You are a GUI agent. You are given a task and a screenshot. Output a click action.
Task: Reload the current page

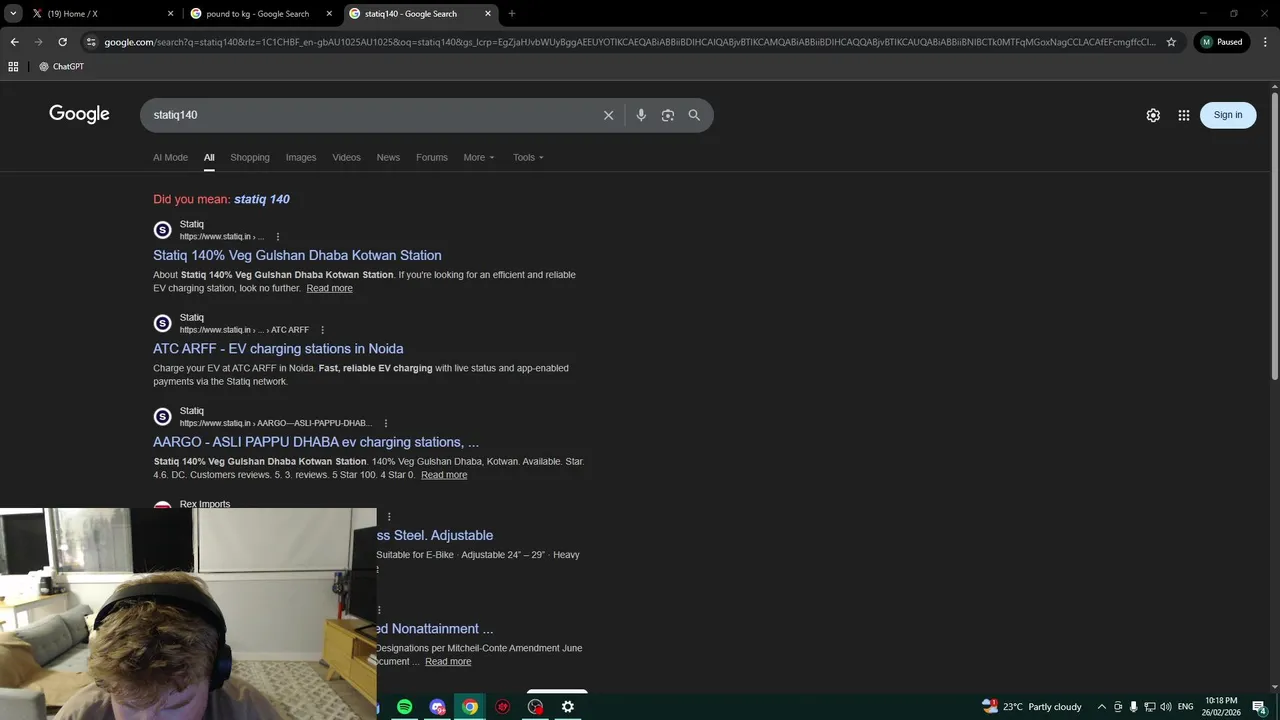tap(62, 42)
